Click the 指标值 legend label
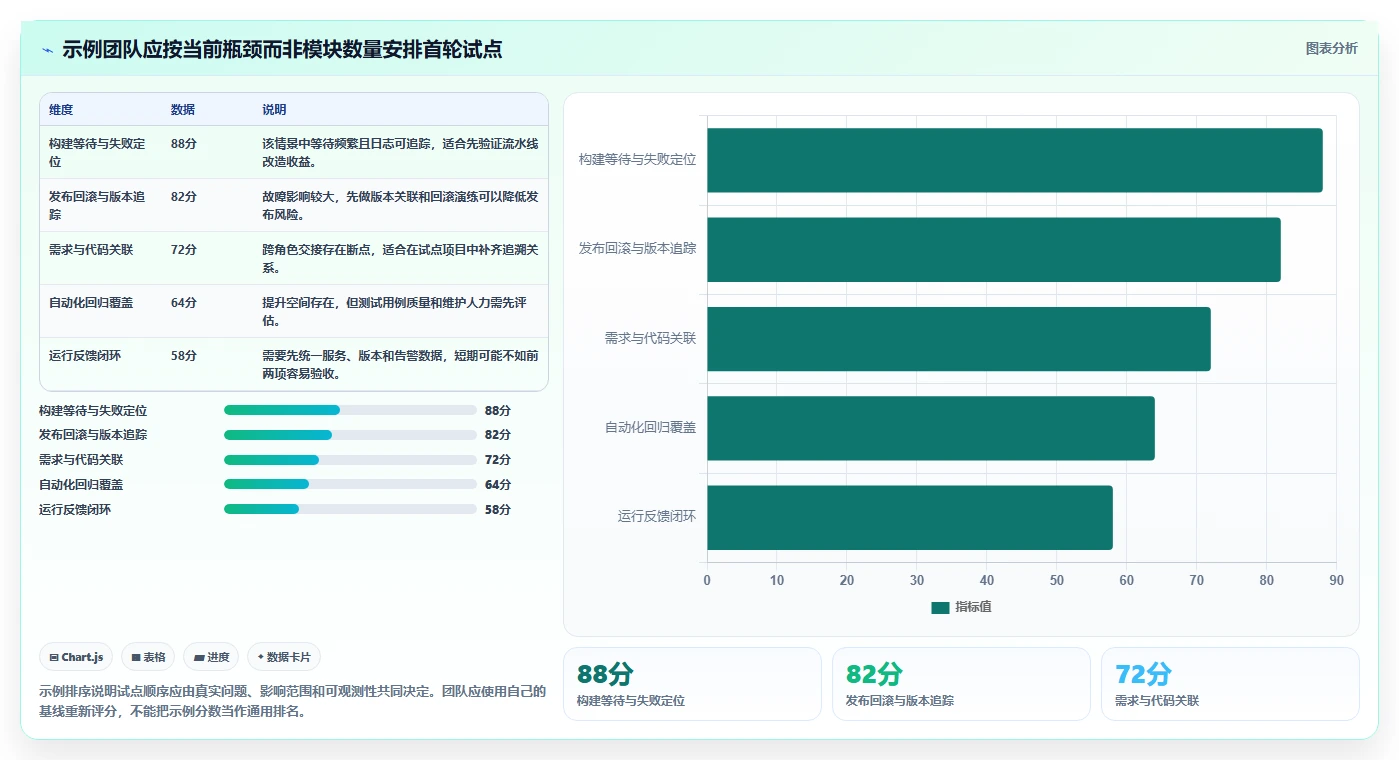This screenshot has width=1399, height=760. 973,607
